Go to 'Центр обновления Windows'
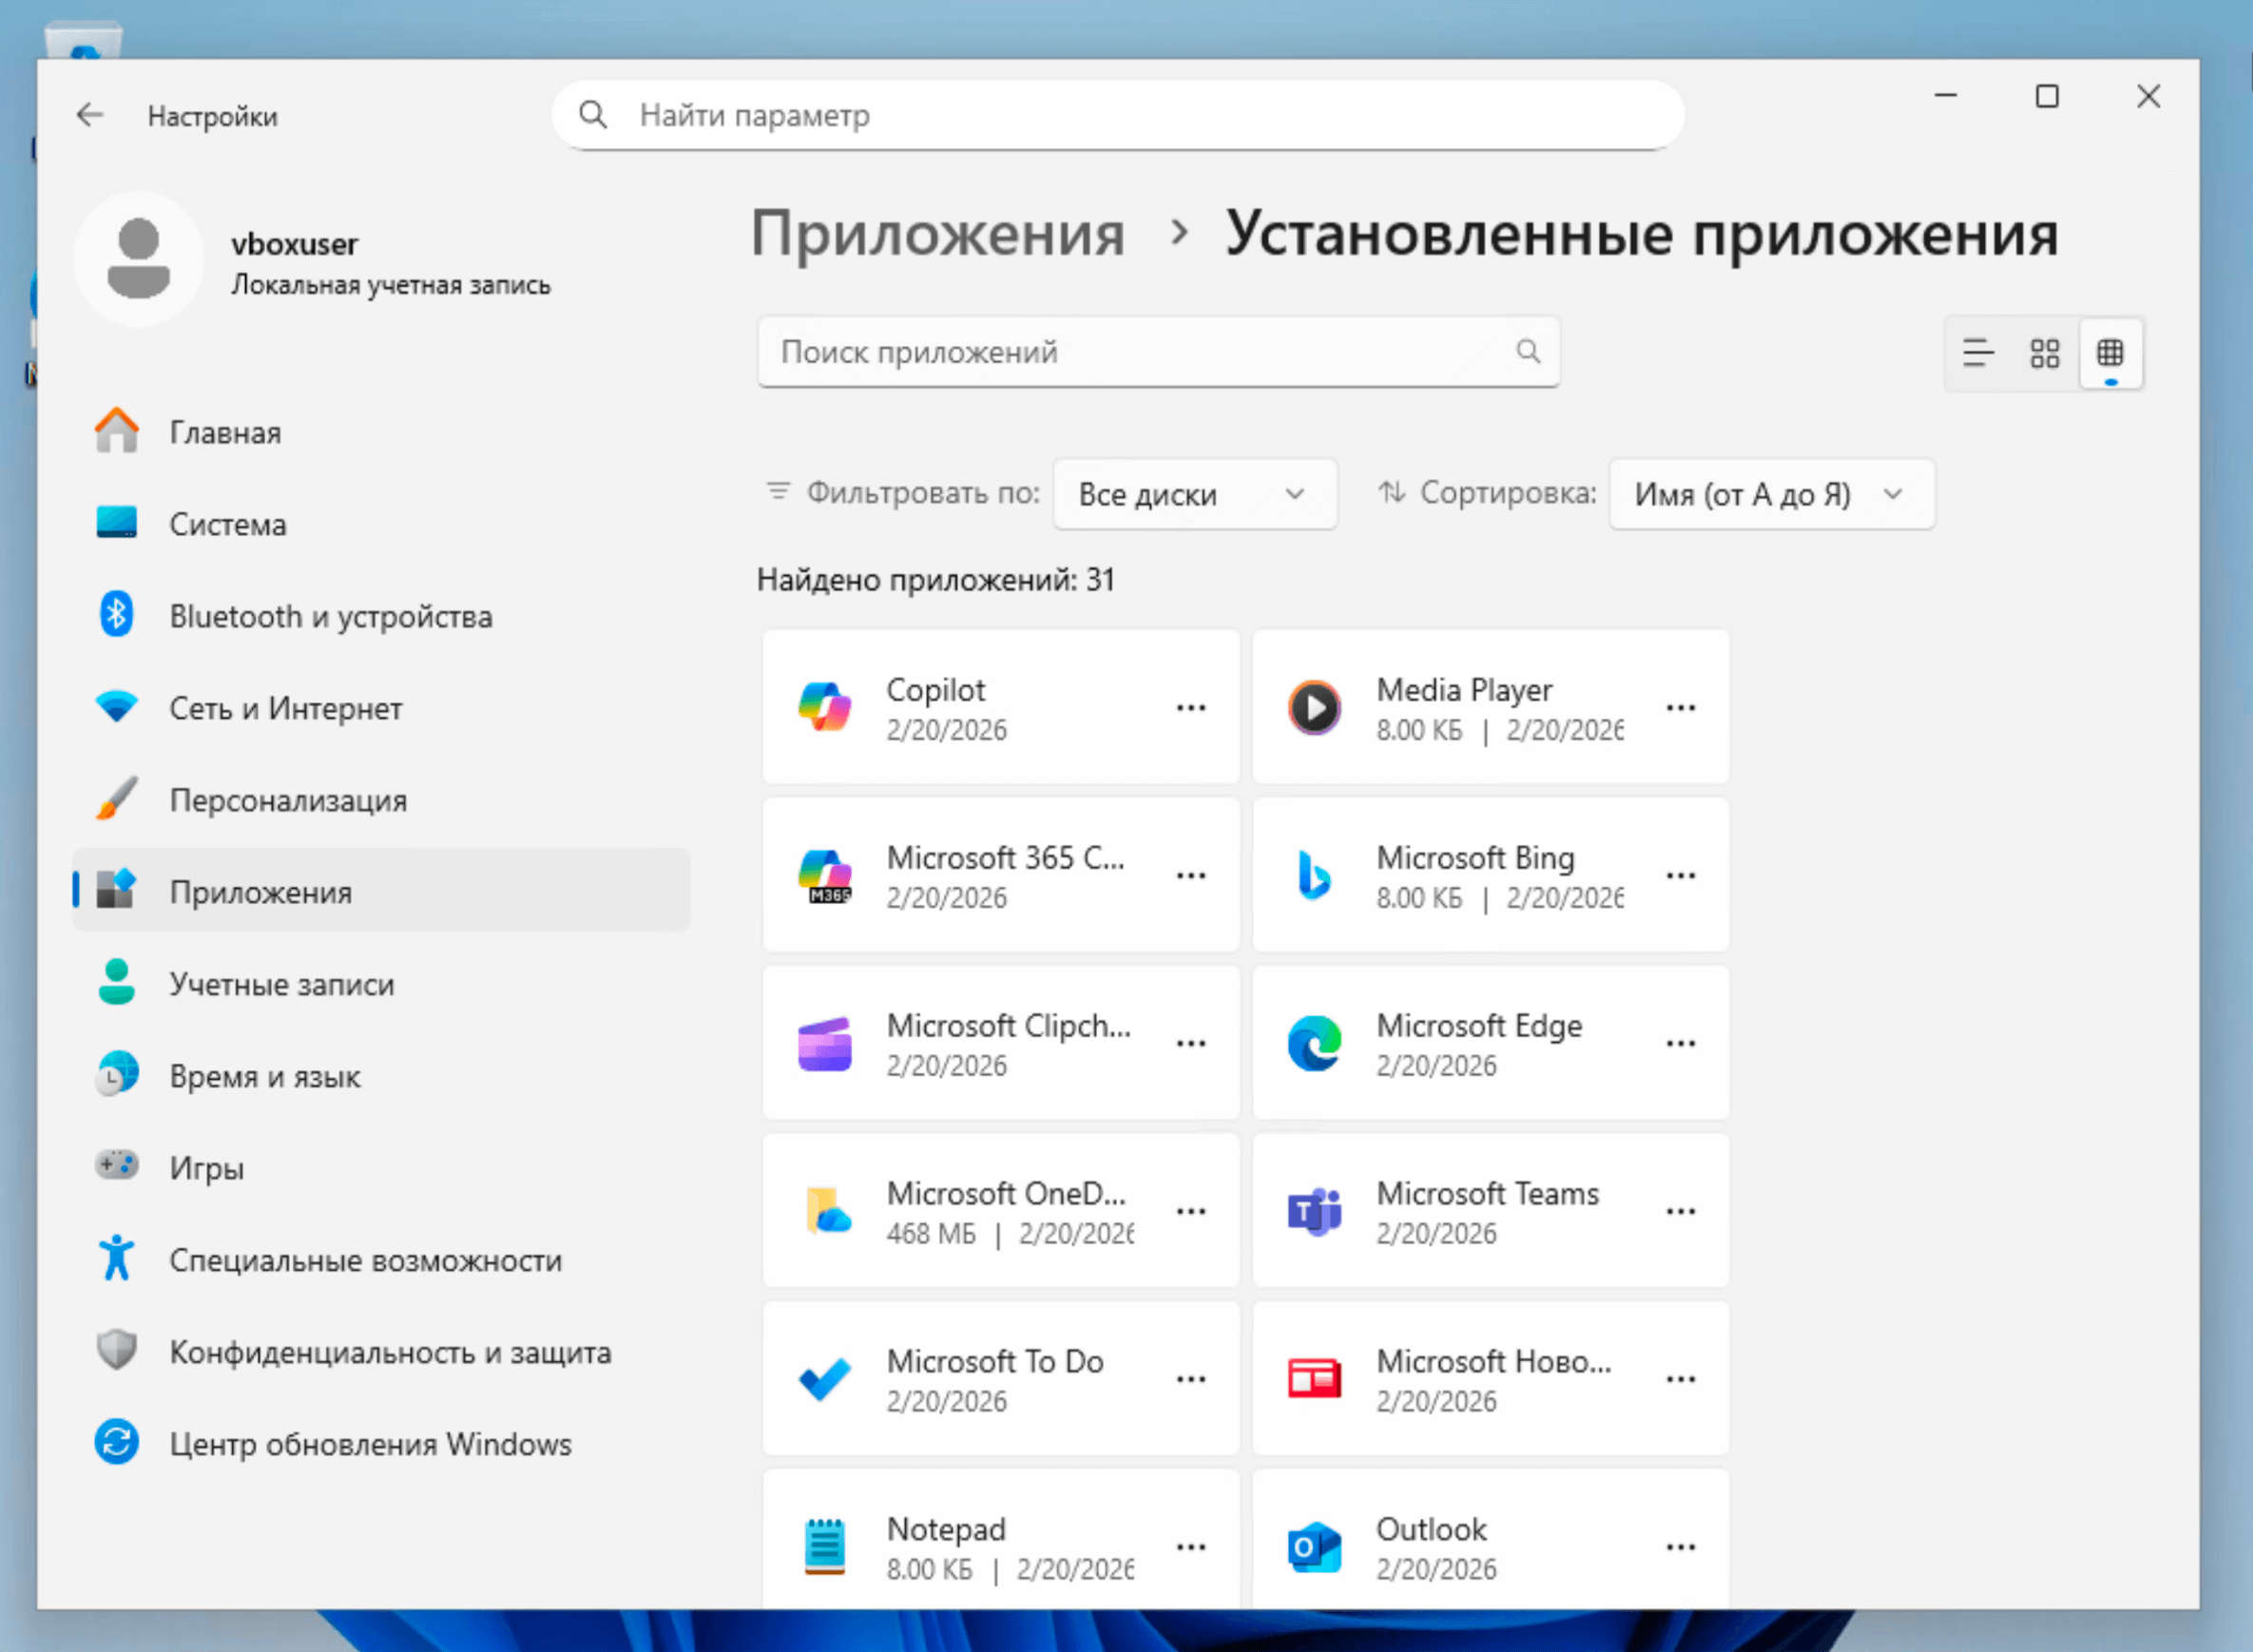 coord(370,1444)
